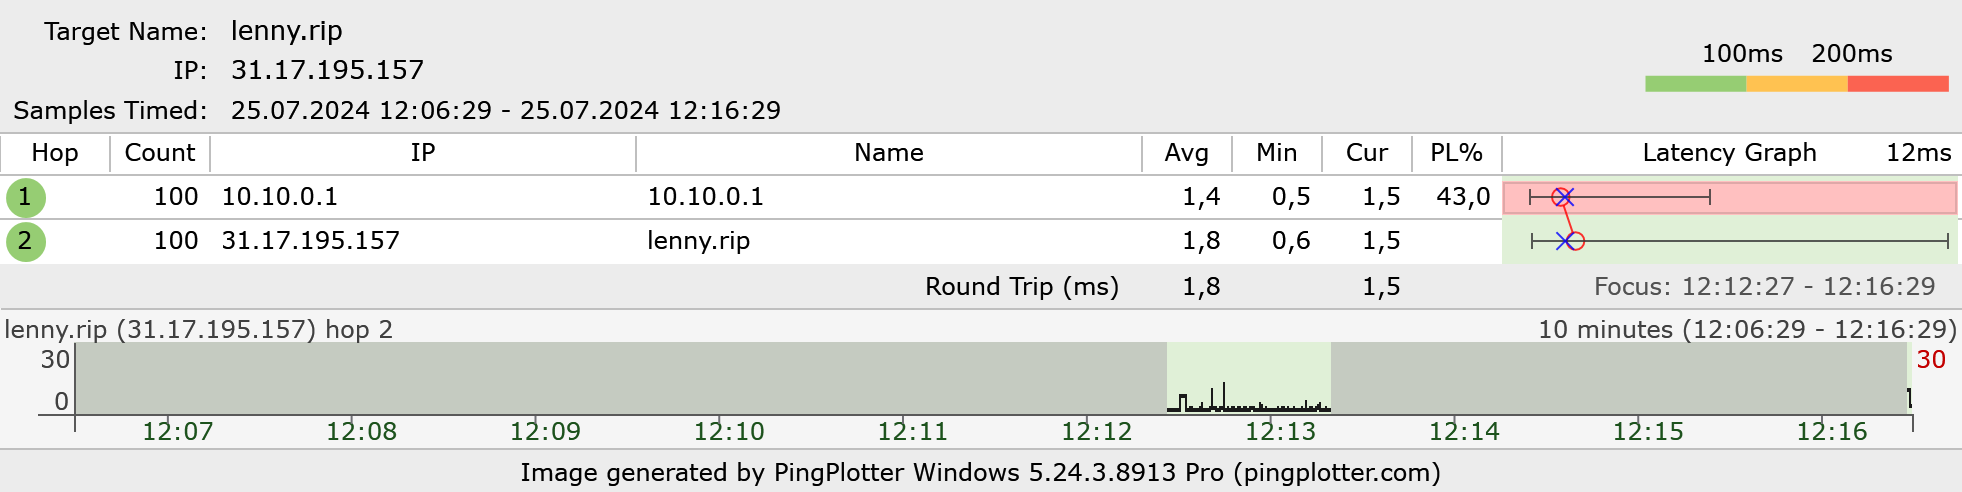Viewport: 1962px width, 492px height.
Task: Click the Latency Graph column header
Action: click(x=1730, y=153)
